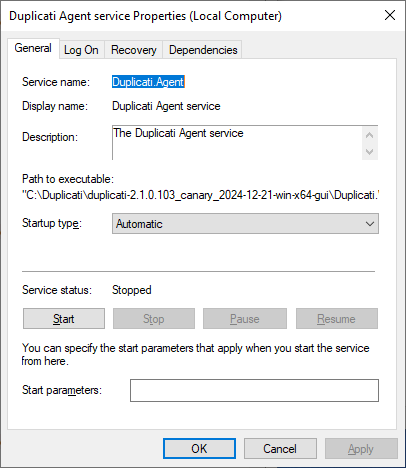Click the grayed-out Pause button
Screen dimensions: 406x468
click(x=245, y=319)
